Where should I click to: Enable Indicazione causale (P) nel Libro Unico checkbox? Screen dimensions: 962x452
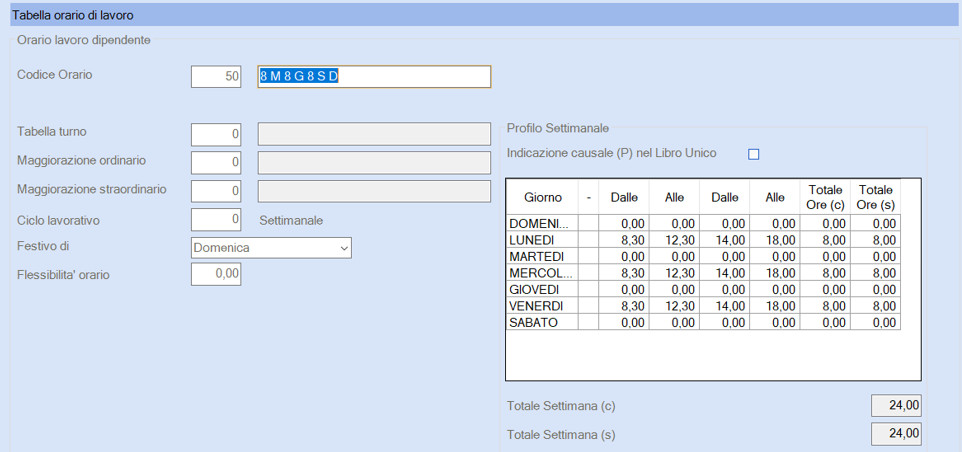pyautogui.click(x=753, y=155)
